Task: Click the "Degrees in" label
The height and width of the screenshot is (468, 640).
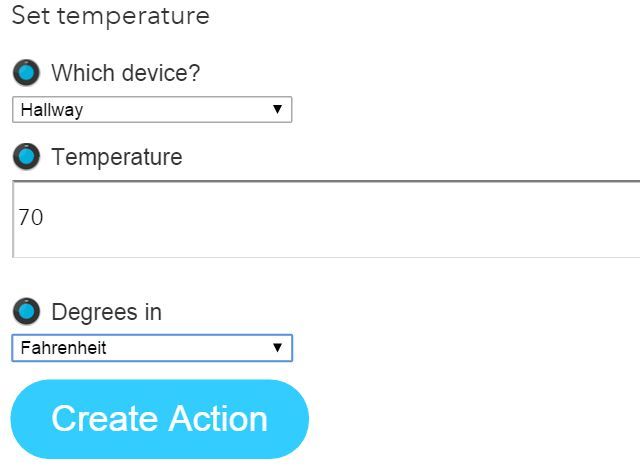Action: pyautogui.click(x=106, y=311)
